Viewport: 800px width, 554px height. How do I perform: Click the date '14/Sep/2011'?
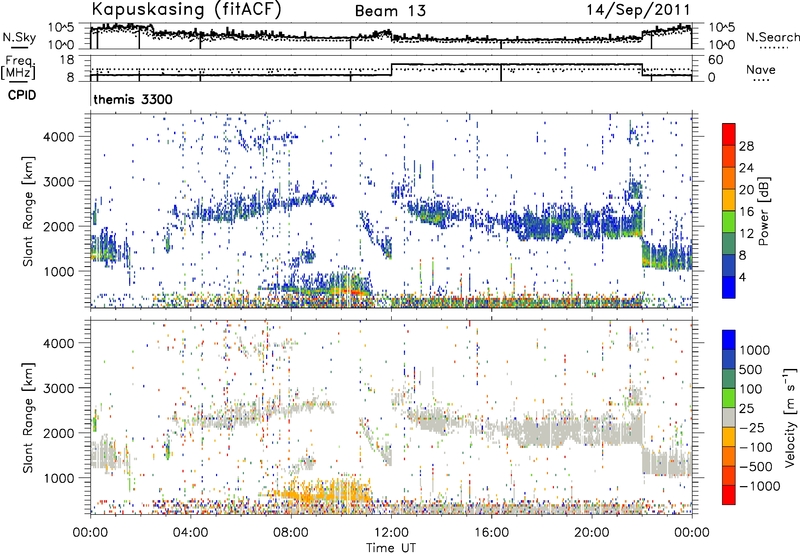pos(638,10)
